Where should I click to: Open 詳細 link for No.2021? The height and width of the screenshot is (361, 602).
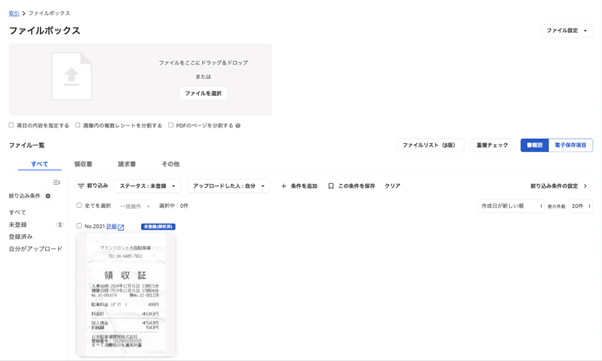coord(111,226)
